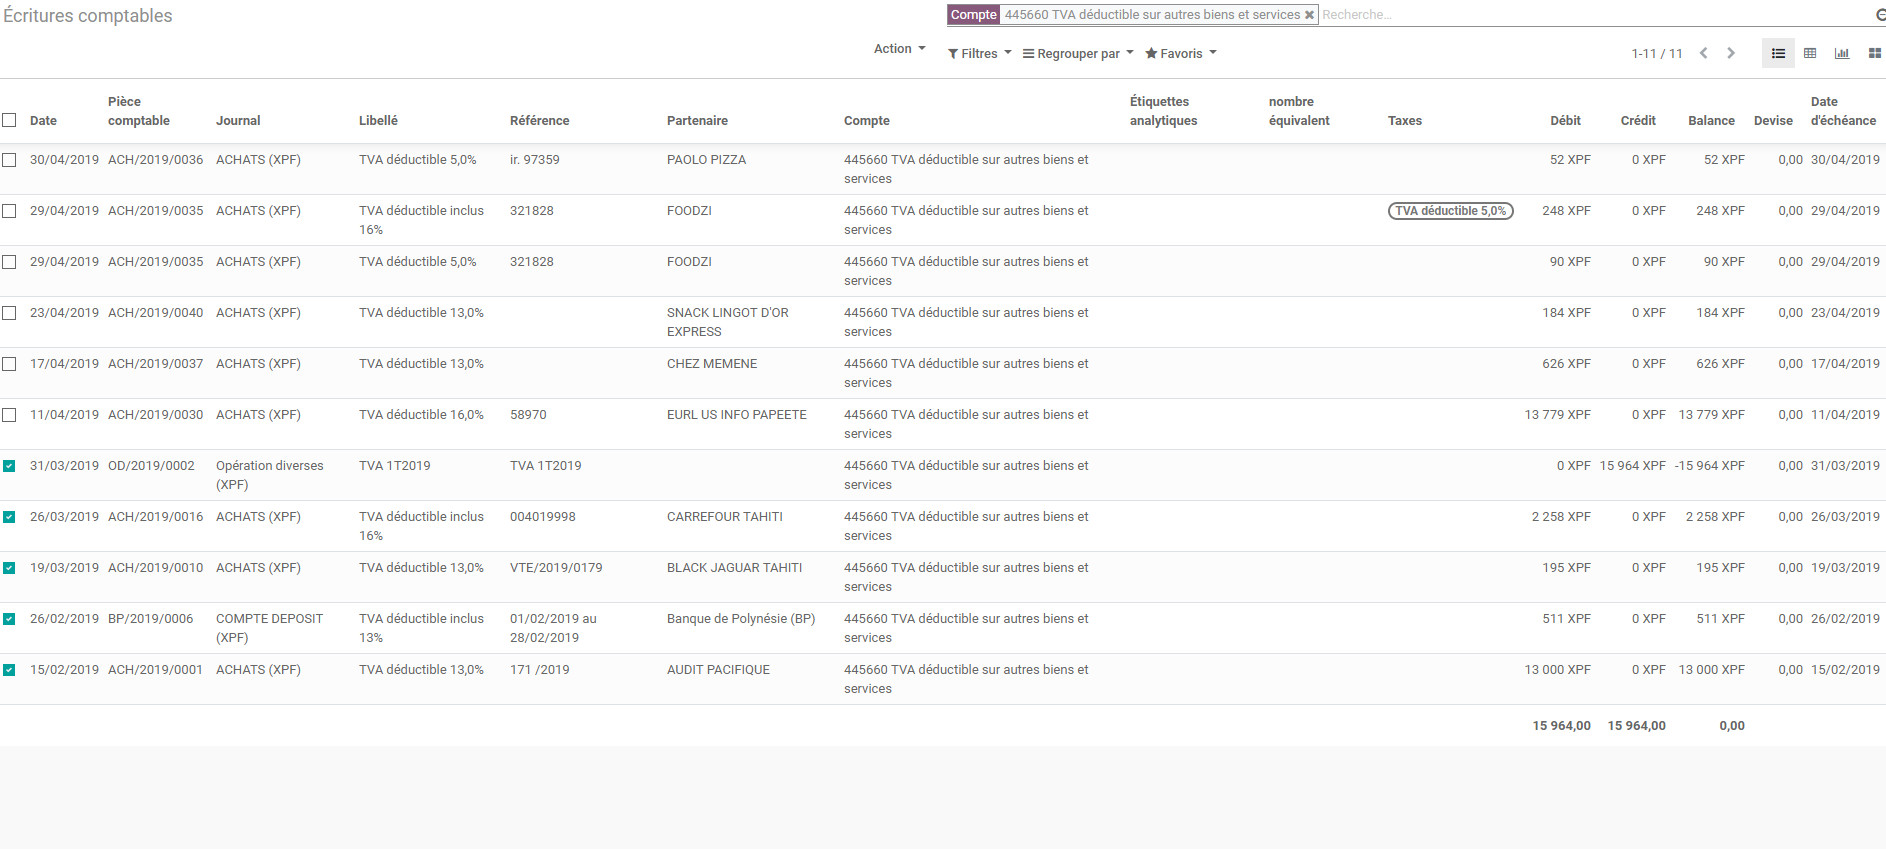The width and height of the screenshot is (1886, 849).
Task: Click the Recherche search input field
Action: 1590,15
